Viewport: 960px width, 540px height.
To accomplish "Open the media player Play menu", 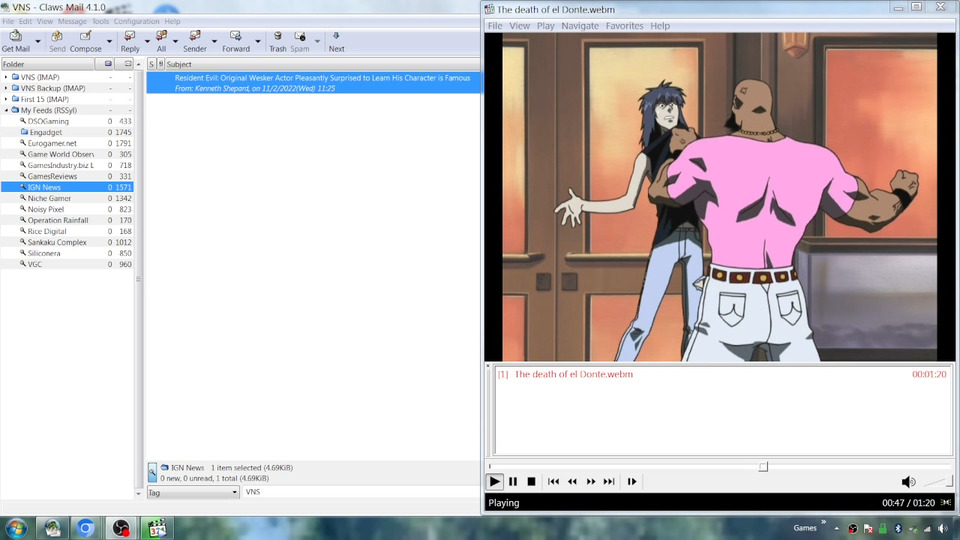I will coord(546,26).
